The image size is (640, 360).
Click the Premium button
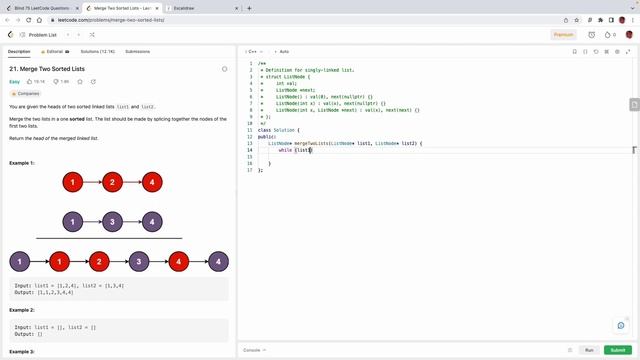coord(564,35)
